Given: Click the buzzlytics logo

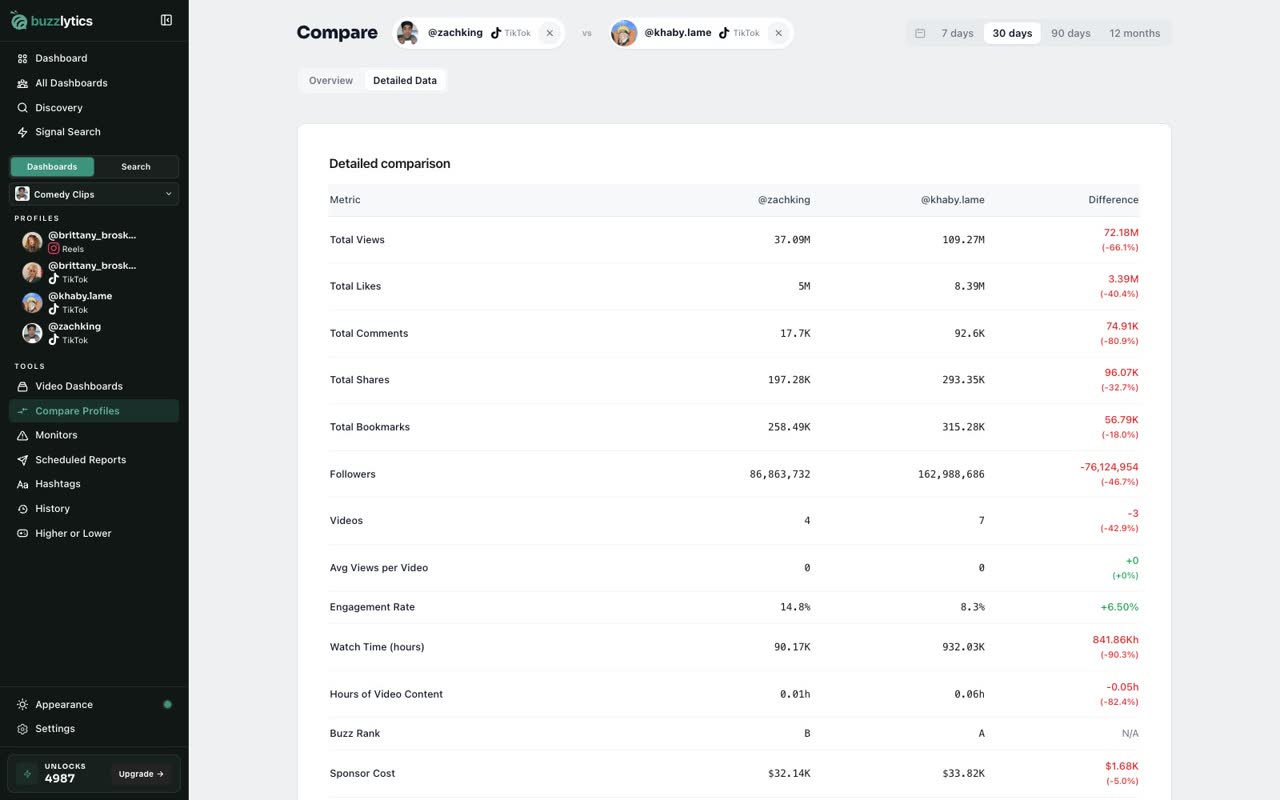Looking at the screenshot, I should pos(51,20).
